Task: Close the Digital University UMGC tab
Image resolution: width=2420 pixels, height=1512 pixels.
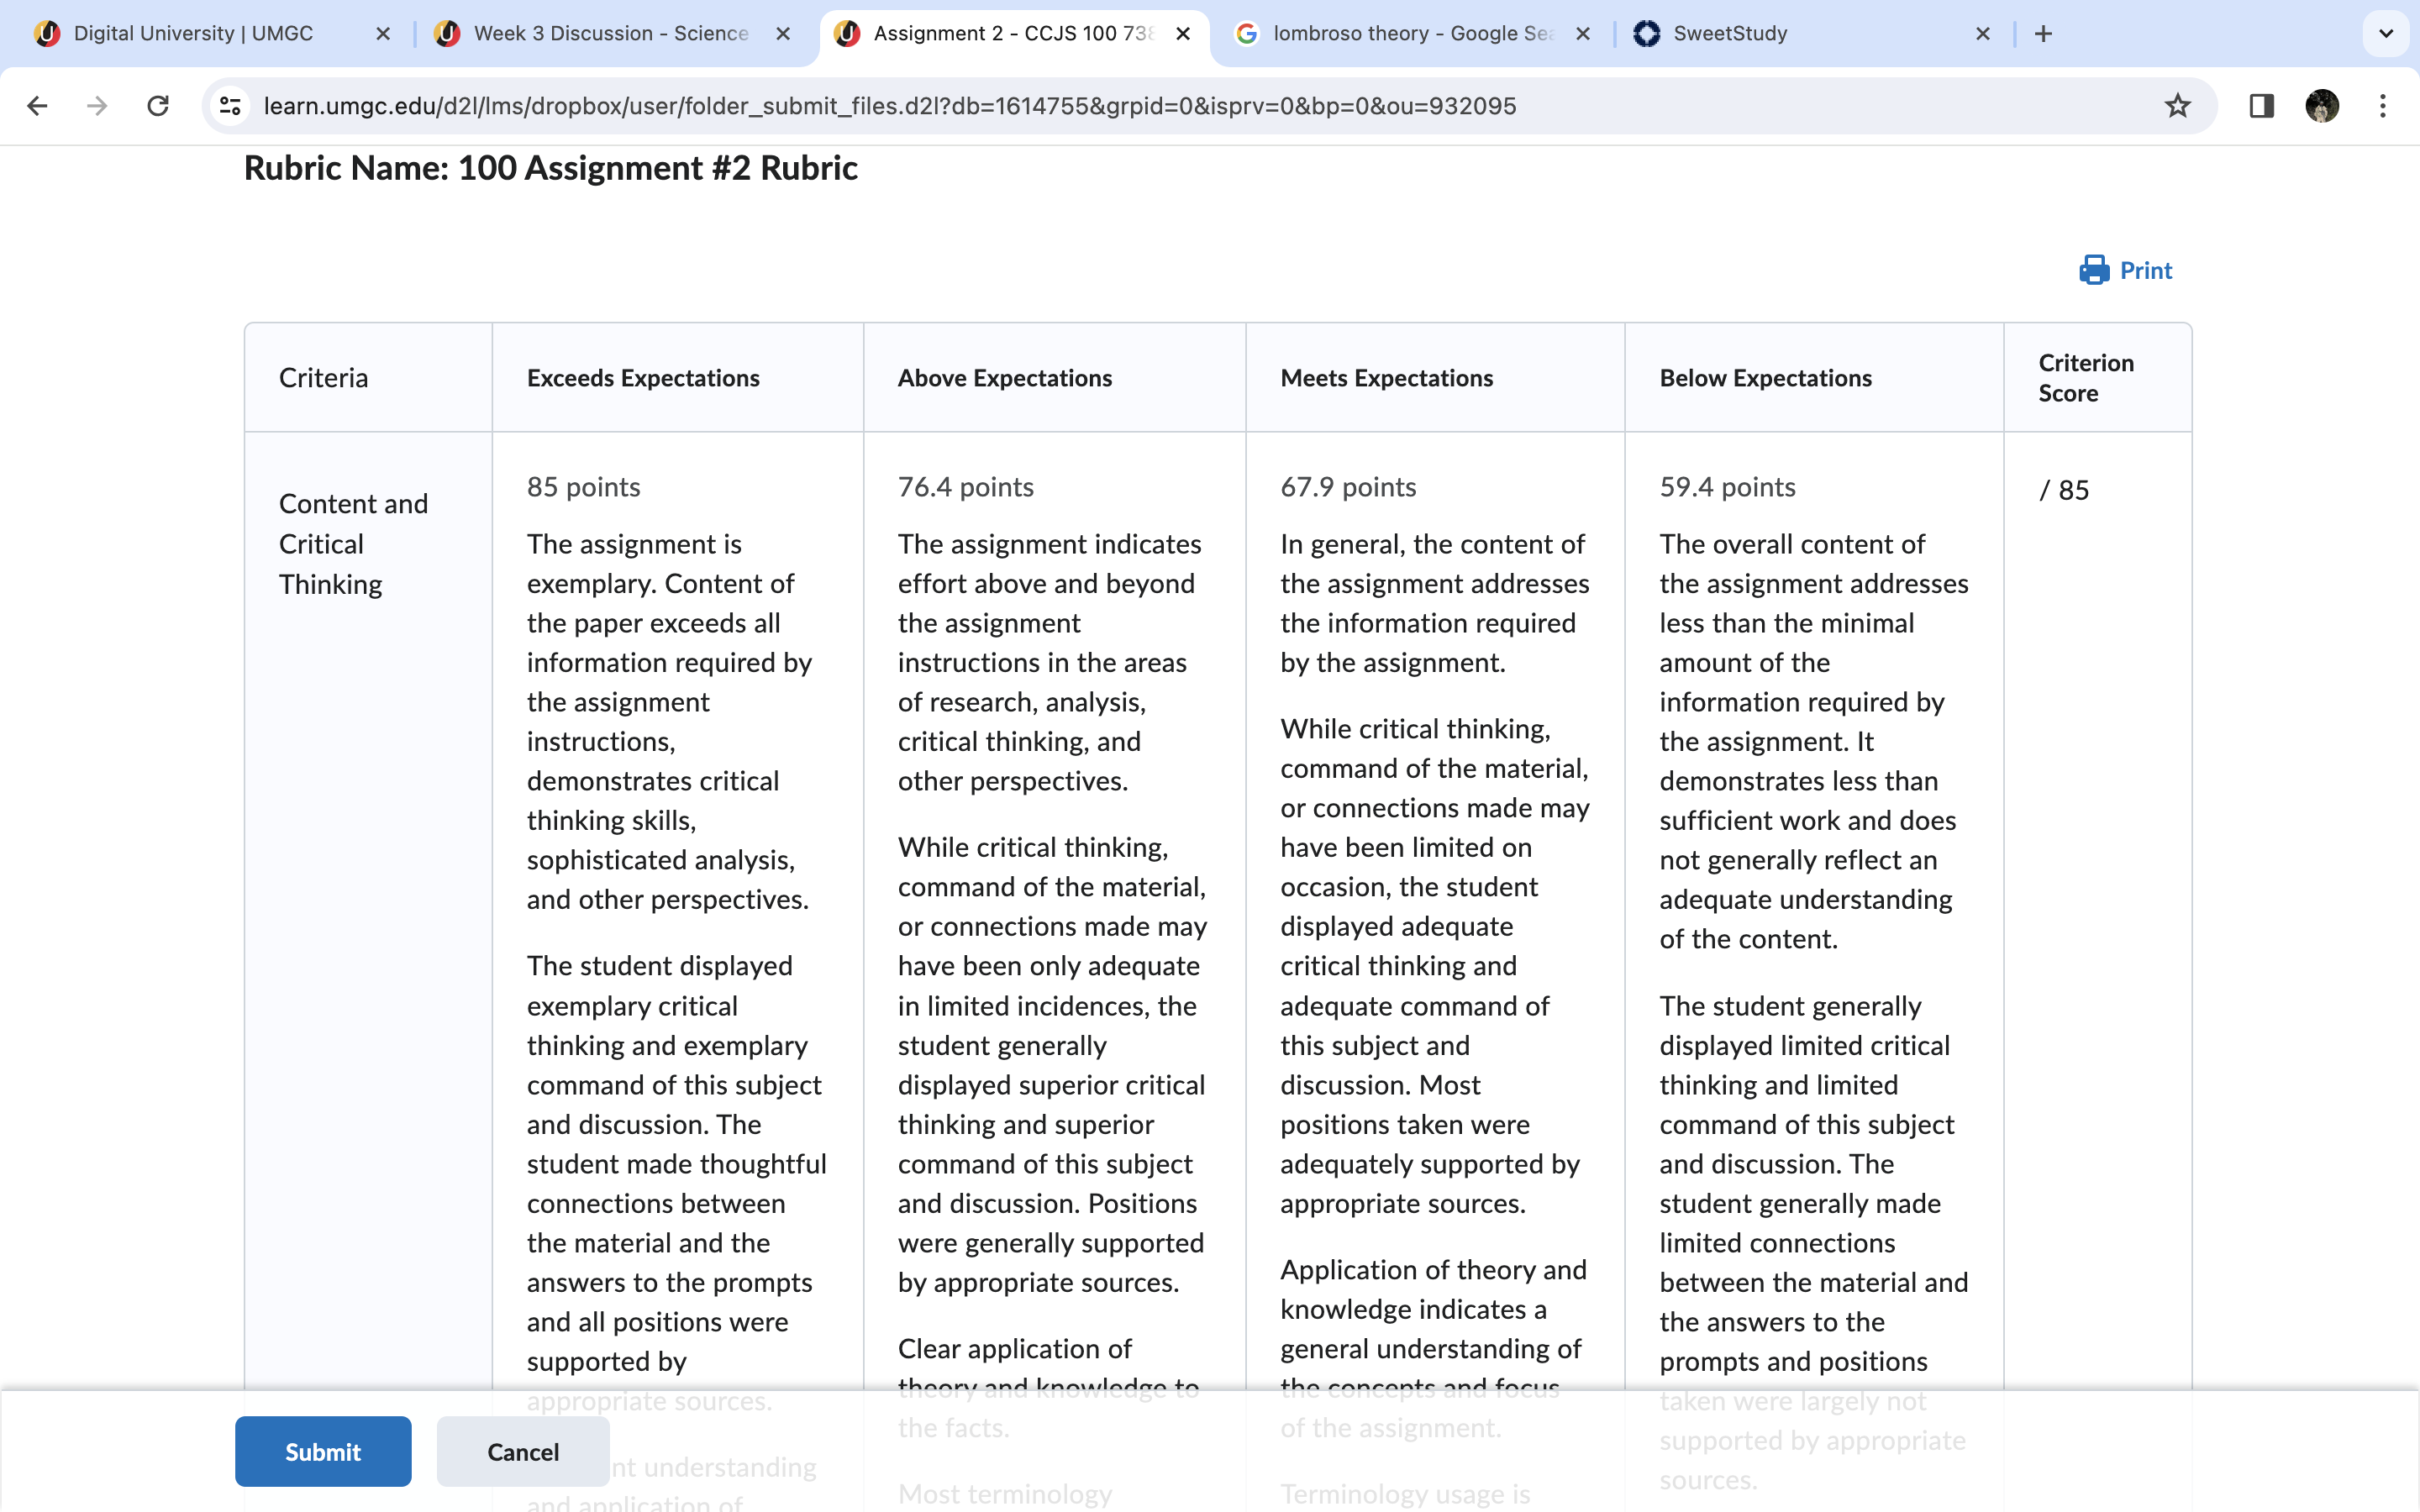Action: click(x=383, y=34)
